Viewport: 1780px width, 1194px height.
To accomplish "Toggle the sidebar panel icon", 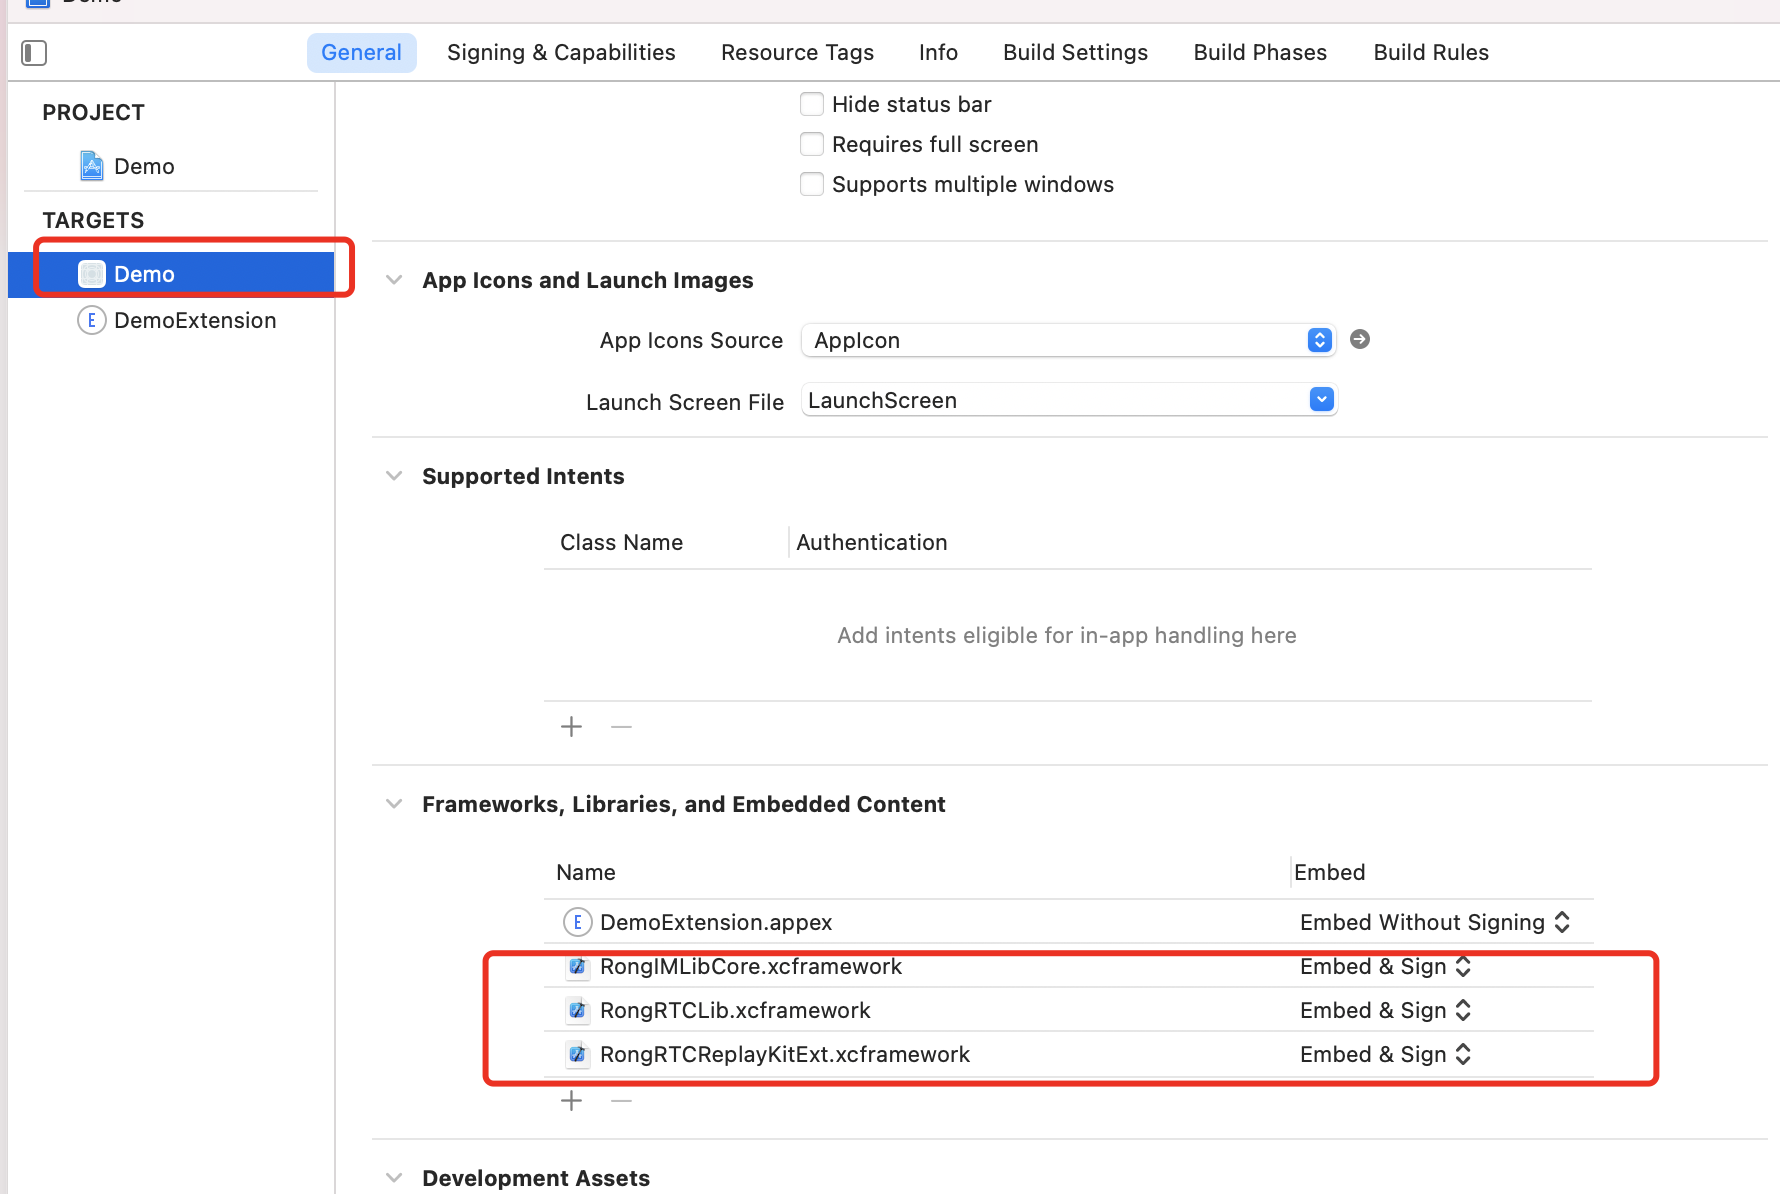I will [34, 53].
